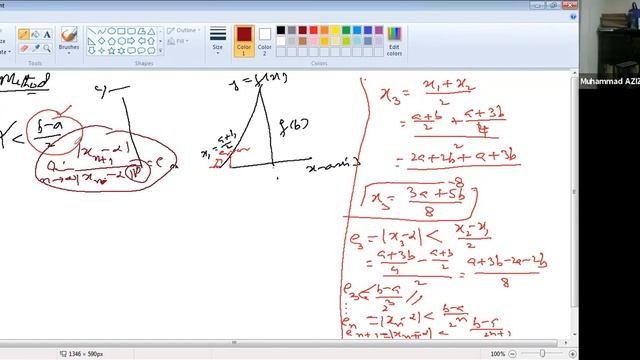640x360 pixels.
Task: Click the zoom slider handle
Action: point(542,353)
